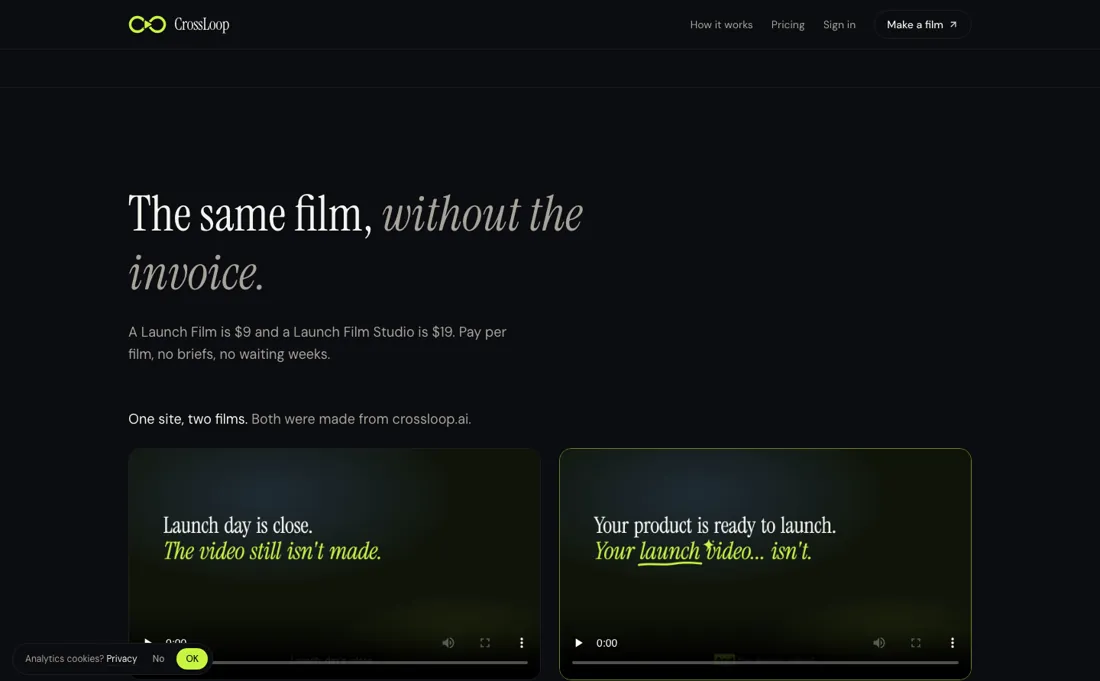Go to the Pricing page

pos(788,25)
